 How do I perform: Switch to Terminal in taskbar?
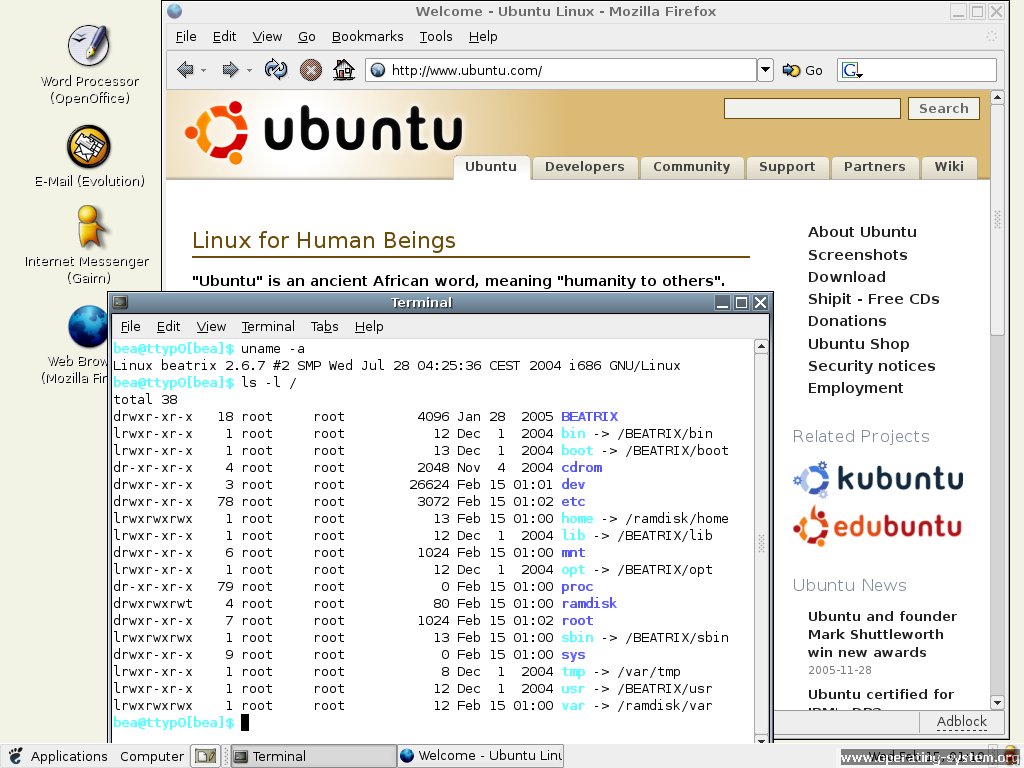click(x=313, y=756)
